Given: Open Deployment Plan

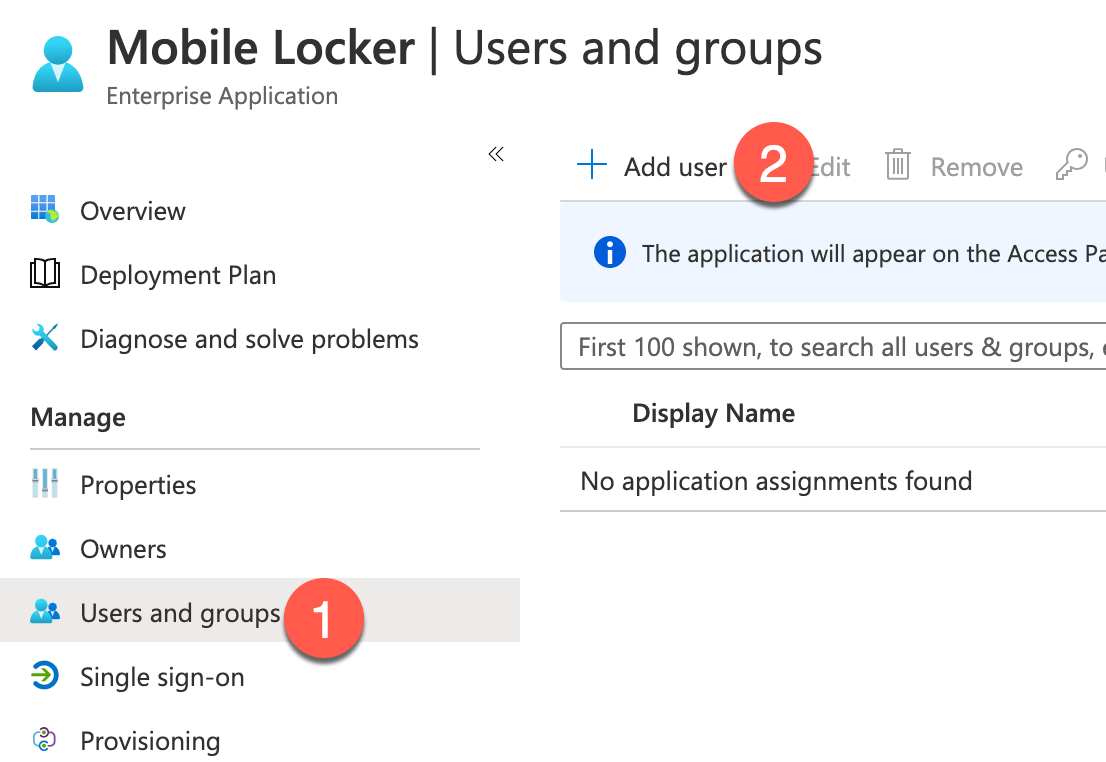Looking at the screenshot, I should click(178, 275).
